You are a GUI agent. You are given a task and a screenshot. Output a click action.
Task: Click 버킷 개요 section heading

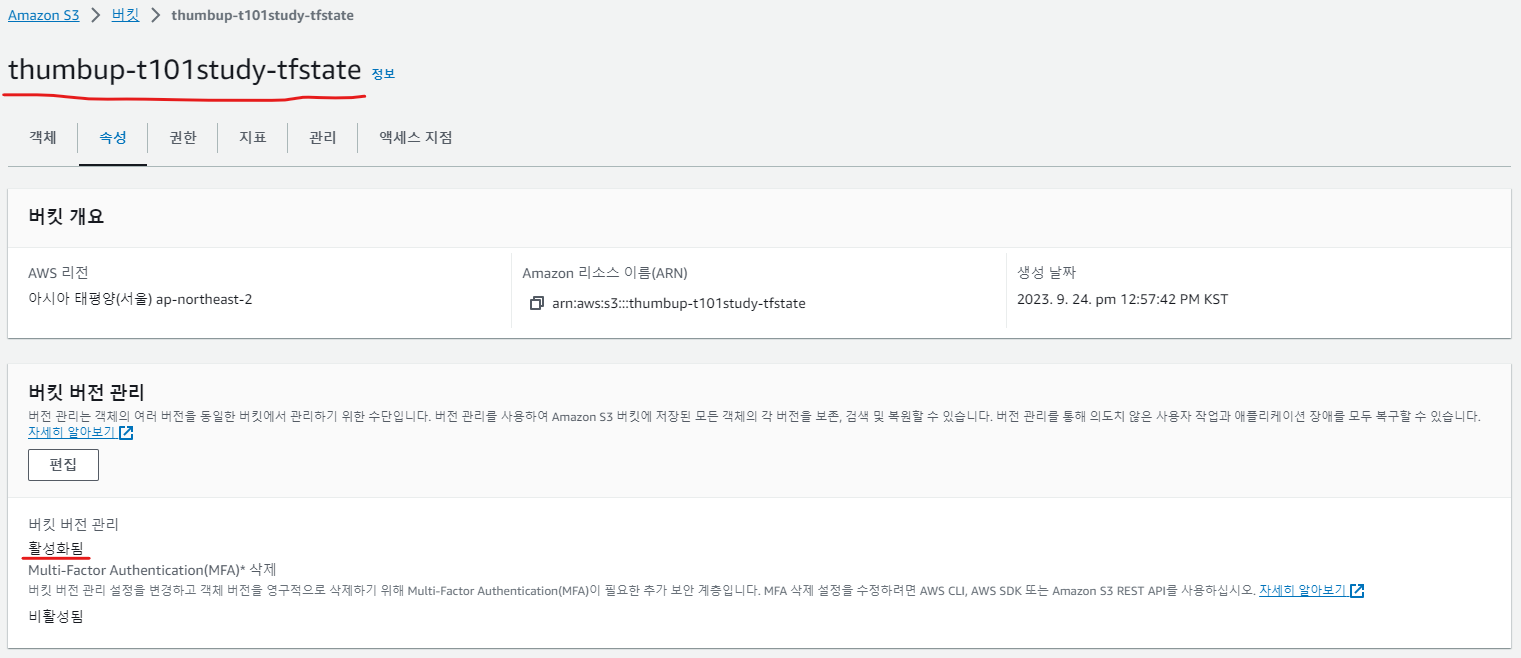pos(66,216)
